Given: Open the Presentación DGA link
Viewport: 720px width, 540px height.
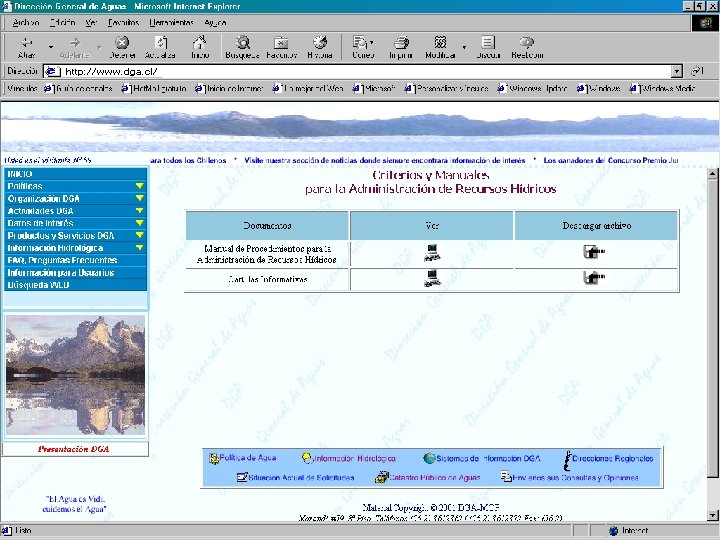Looking at the screenshot, I should (x=73, y=449).
